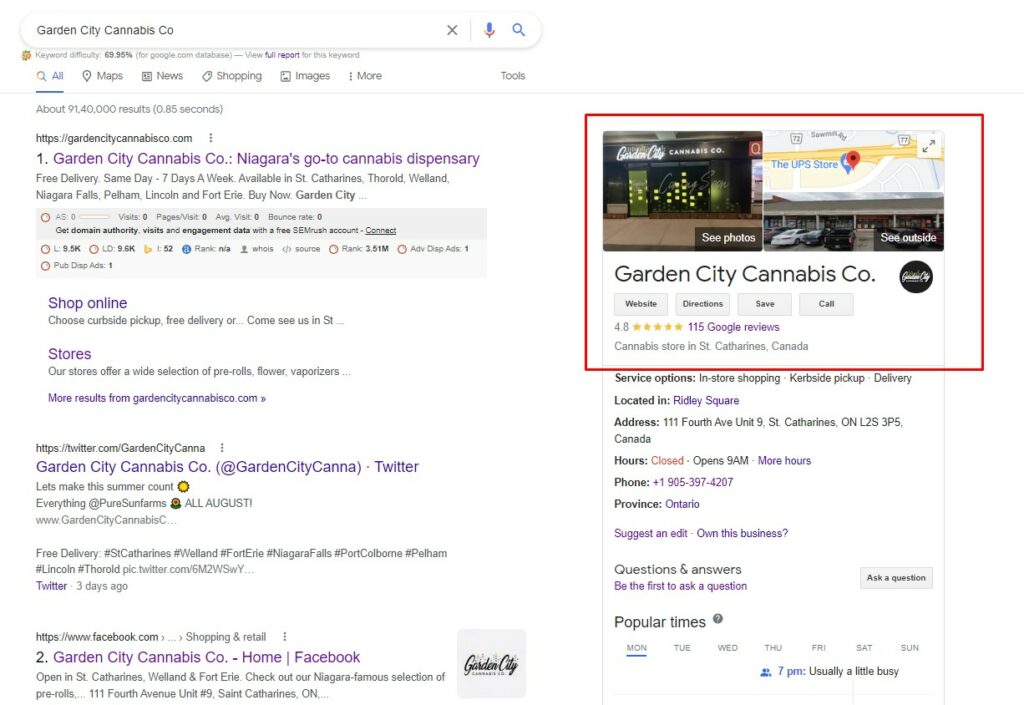Open Garden City Cannabis Co. Twitter result
This screenshot has height=705, width=1024.
click(x=227, y=467)
